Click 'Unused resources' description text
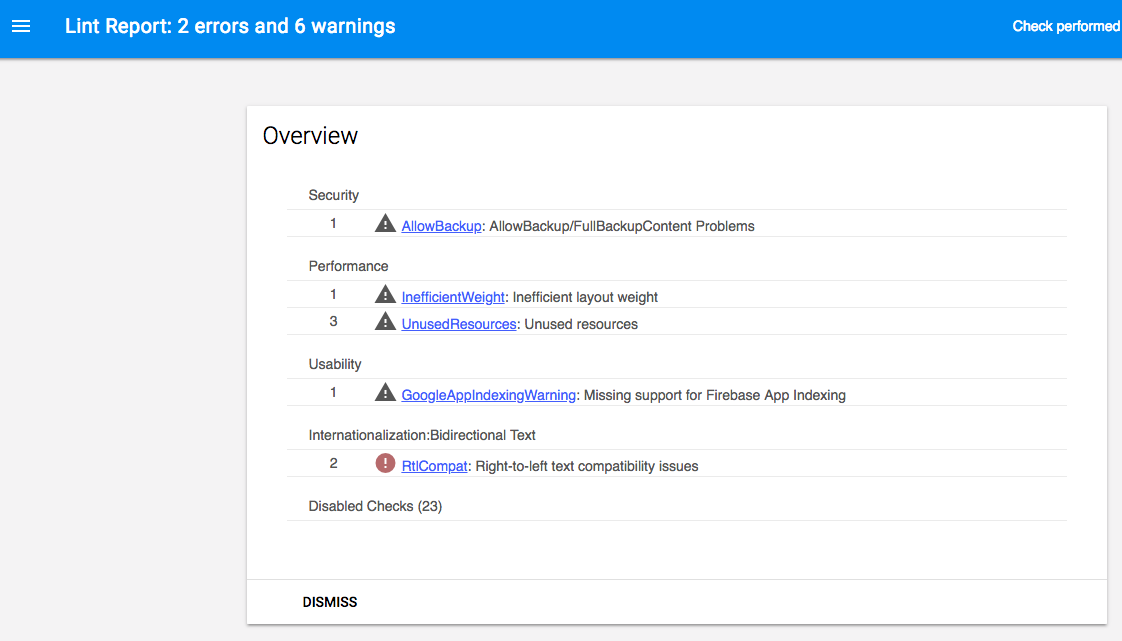 point(581,324)
